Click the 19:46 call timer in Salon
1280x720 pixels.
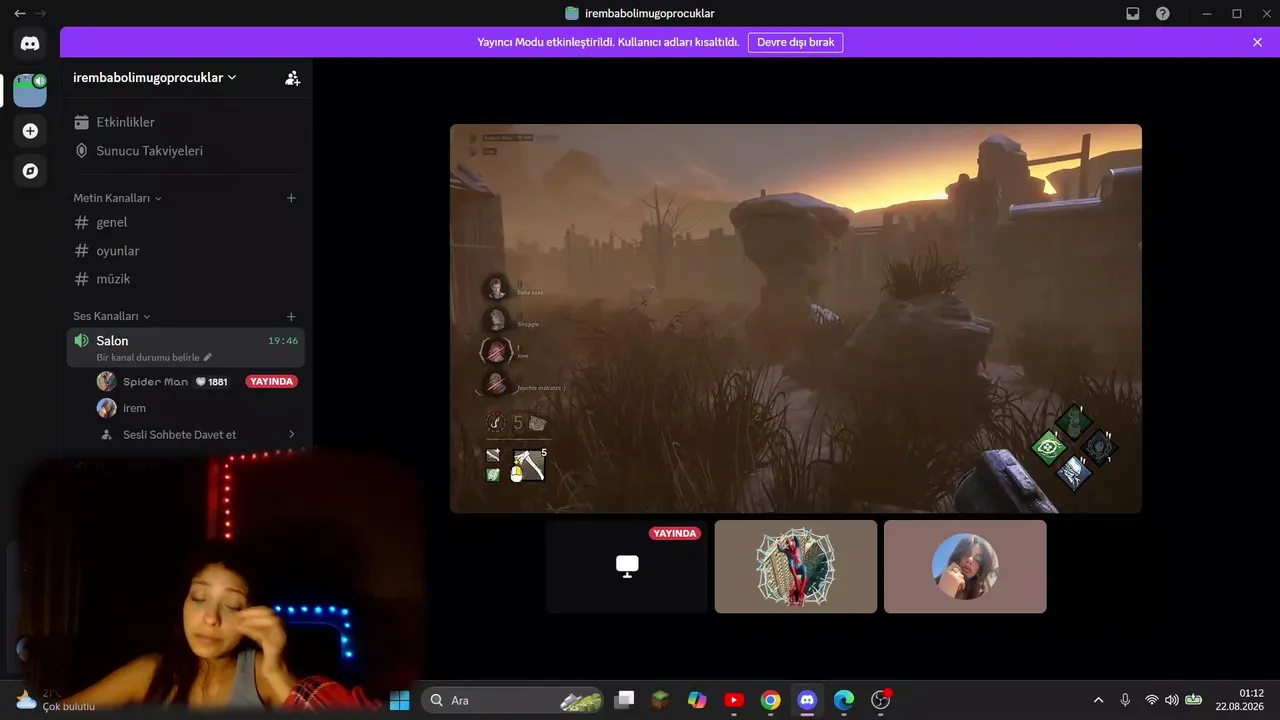(283, 341)
